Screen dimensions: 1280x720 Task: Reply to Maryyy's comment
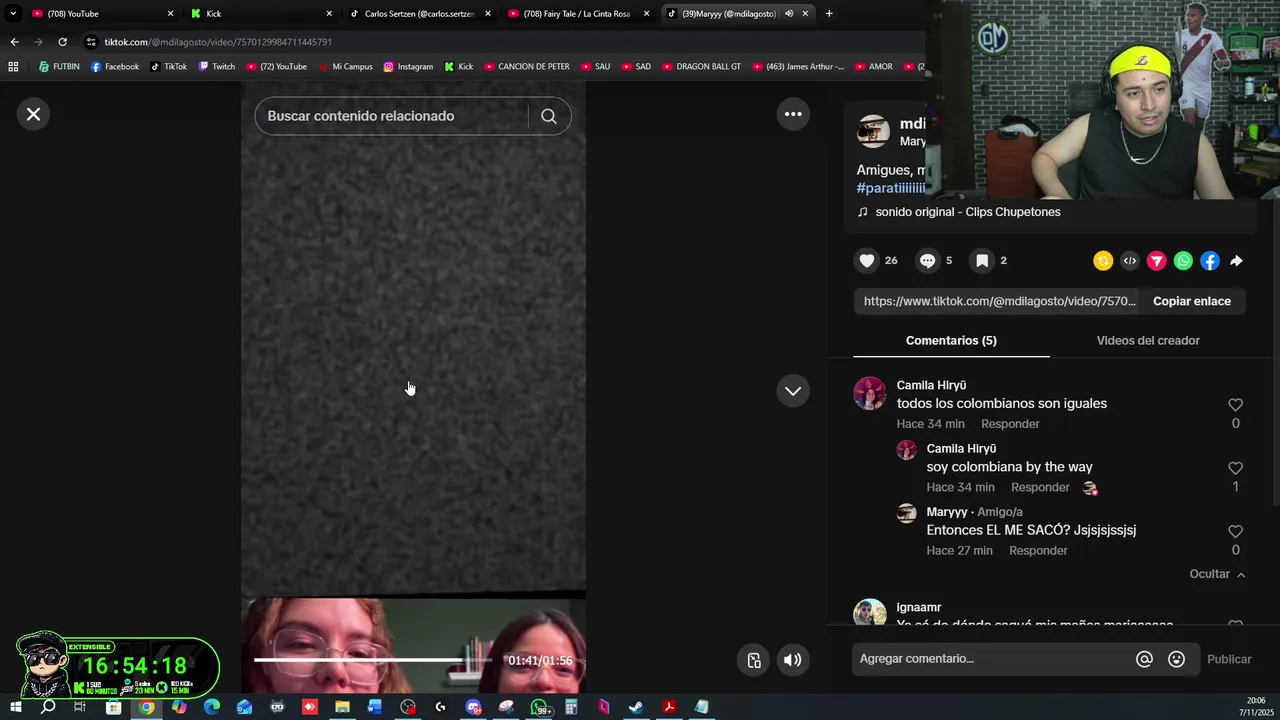pos(1038,551)
